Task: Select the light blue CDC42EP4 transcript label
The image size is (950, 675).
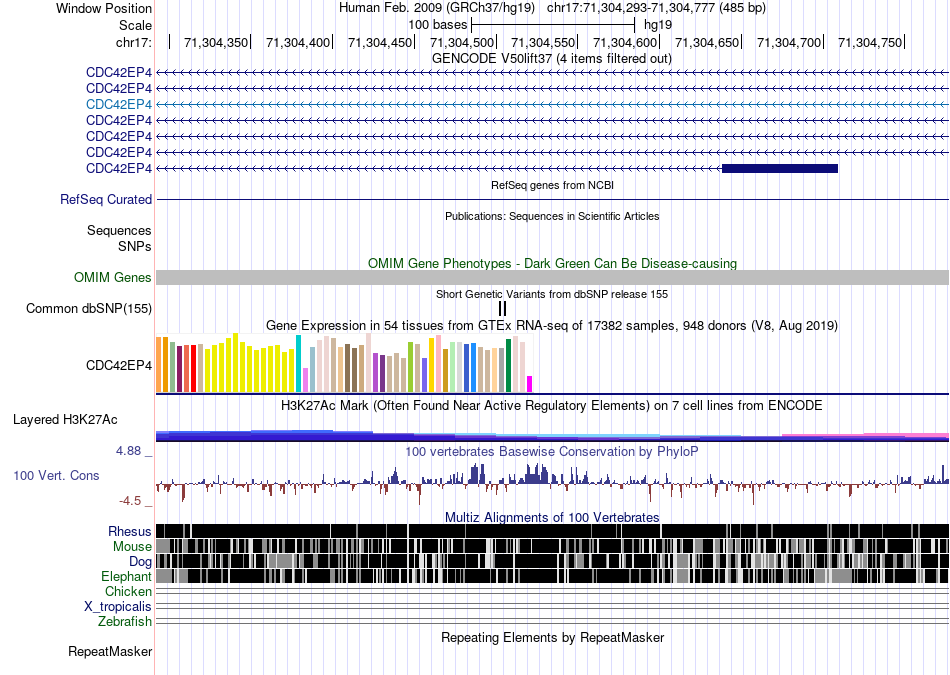Action: point(119,104)
